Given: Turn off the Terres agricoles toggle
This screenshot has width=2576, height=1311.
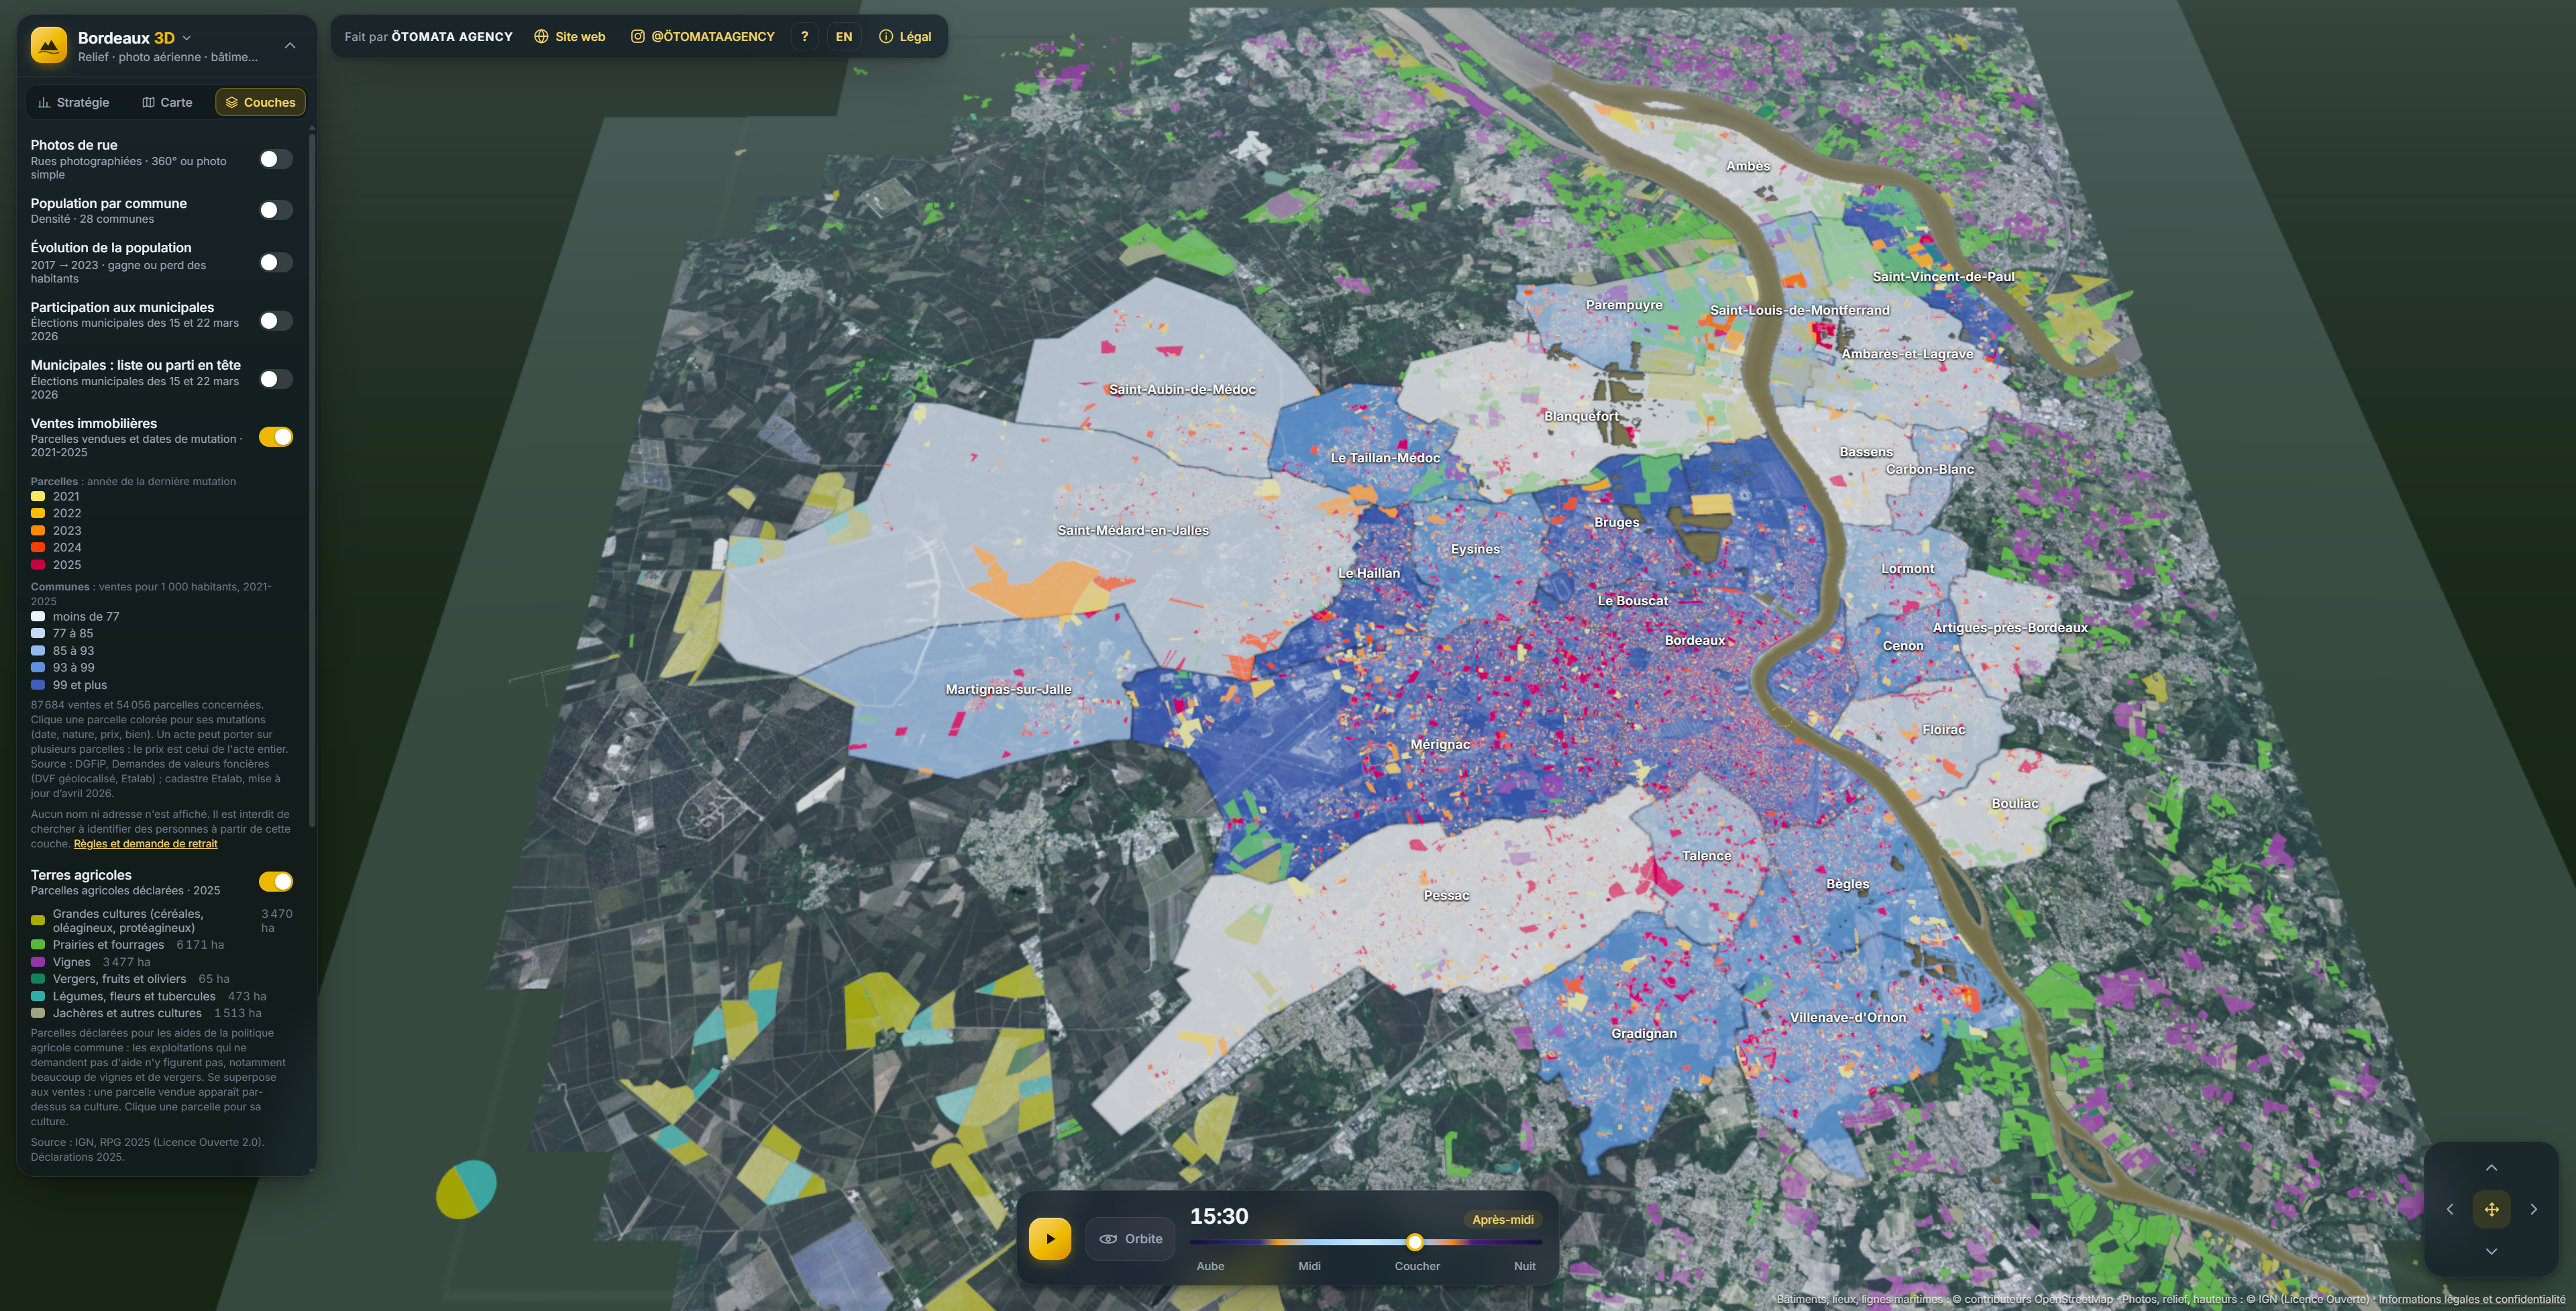Looking at the screenshot, I should tap(276, 881).
